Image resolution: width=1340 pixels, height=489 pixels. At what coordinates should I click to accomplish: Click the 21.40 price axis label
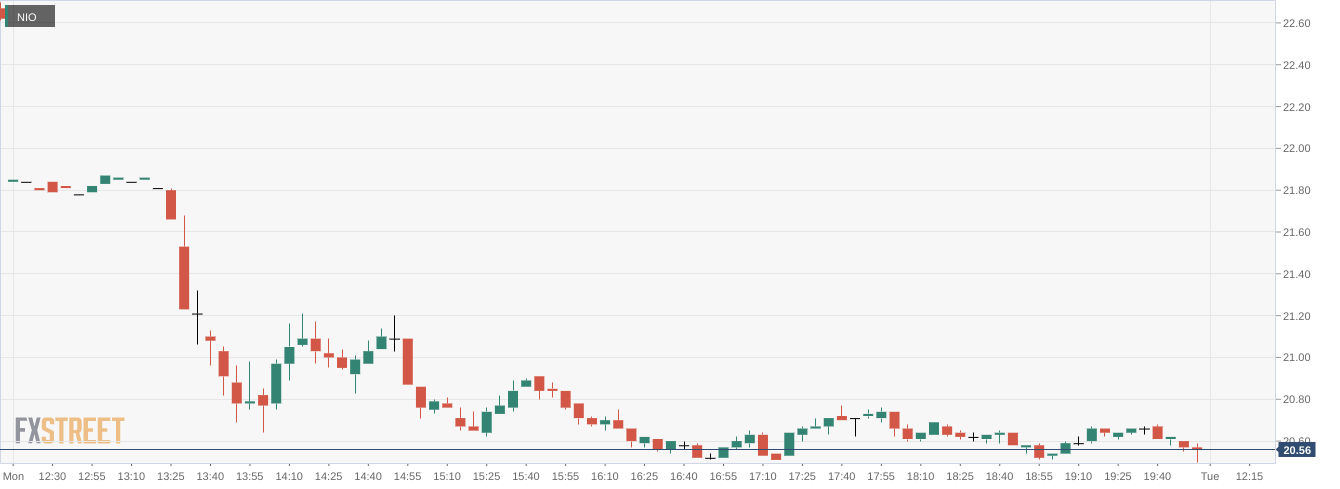(x=1296, y=274)
